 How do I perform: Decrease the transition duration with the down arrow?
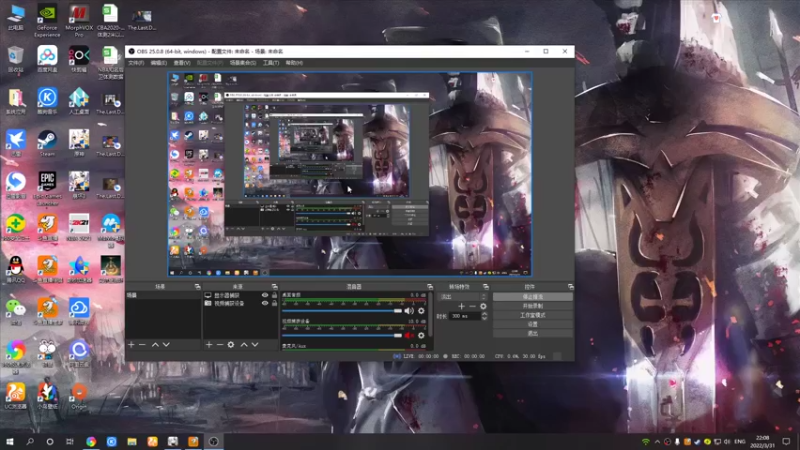[484, 318]
